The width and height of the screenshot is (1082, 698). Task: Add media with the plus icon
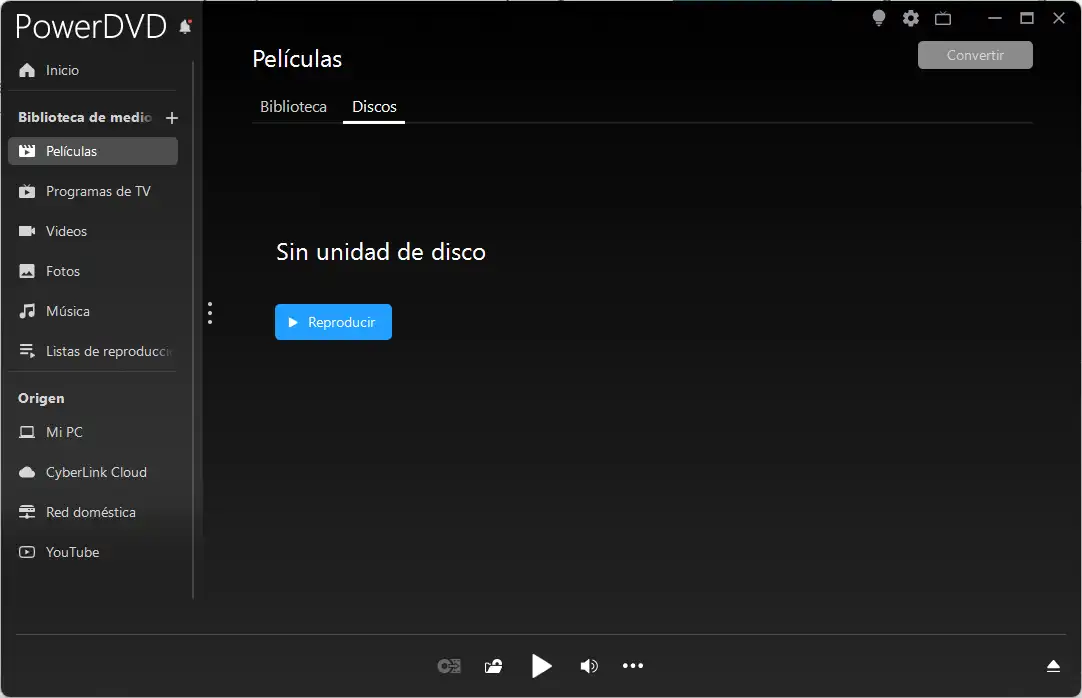[172, 118]
